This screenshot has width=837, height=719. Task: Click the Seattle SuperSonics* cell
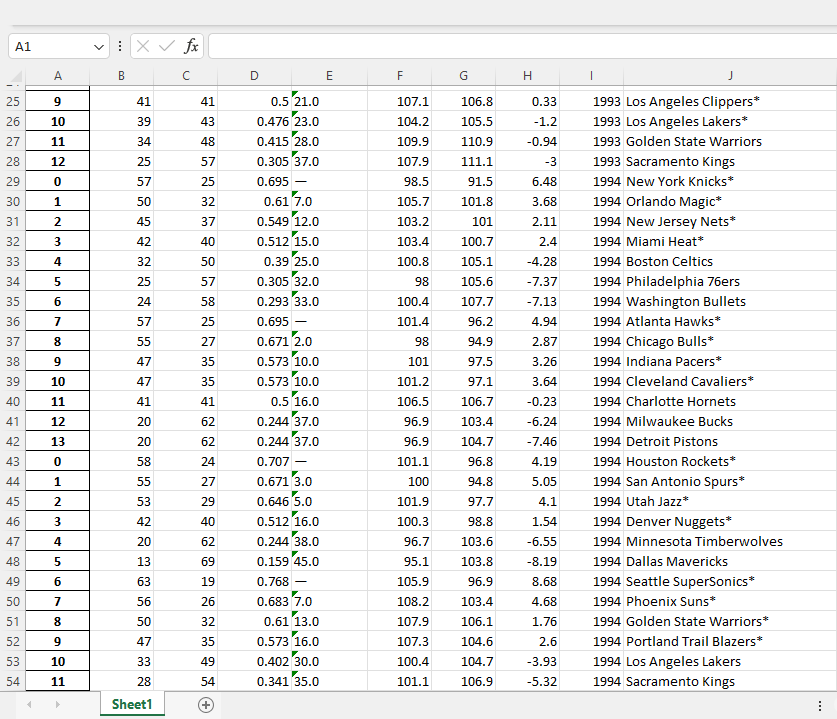click(x=730, y=581)
